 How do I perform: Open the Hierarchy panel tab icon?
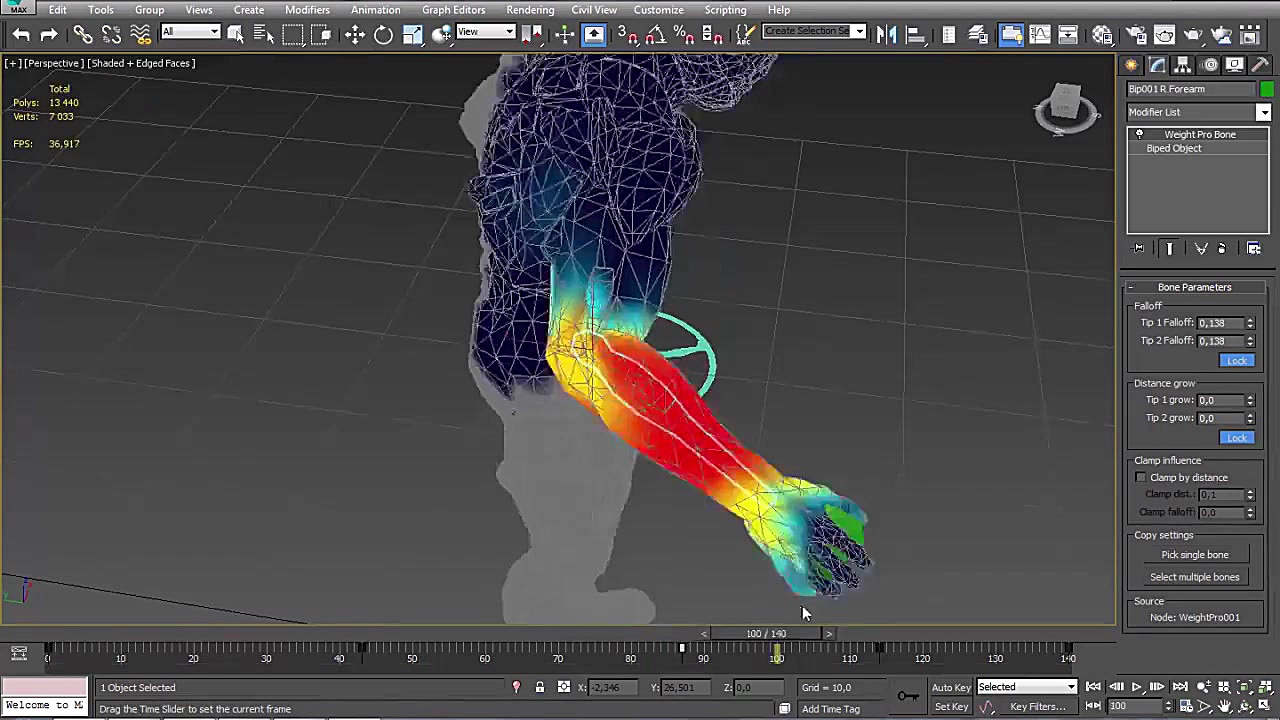coord(1183,65)
